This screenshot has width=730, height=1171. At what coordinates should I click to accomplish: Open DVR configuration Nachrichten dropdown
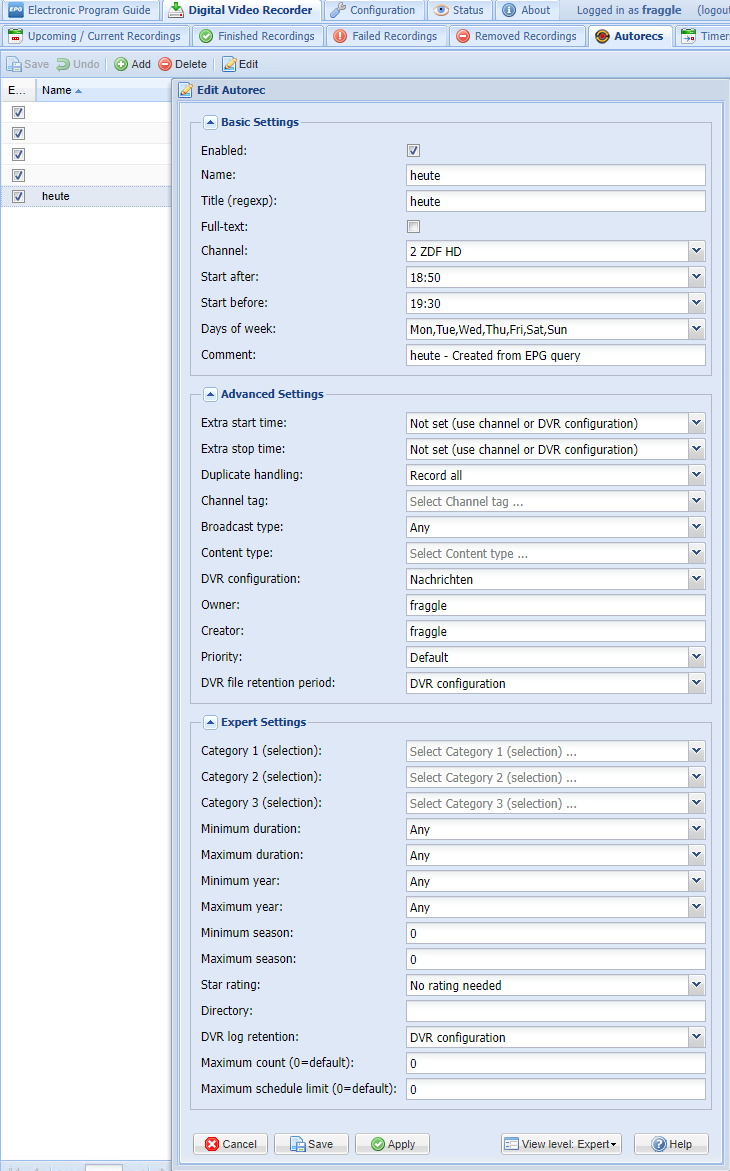696,580
